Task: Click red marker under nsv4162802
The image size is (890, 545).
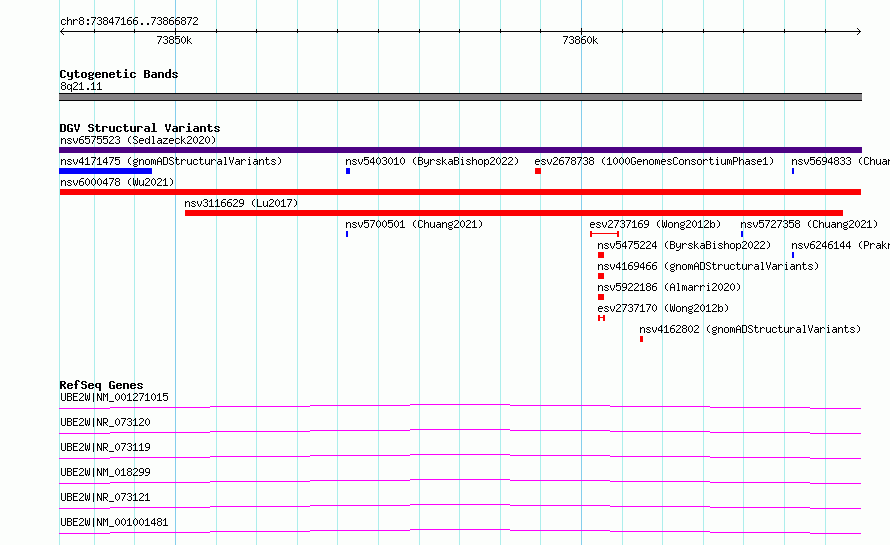Action: click(641, 339)
